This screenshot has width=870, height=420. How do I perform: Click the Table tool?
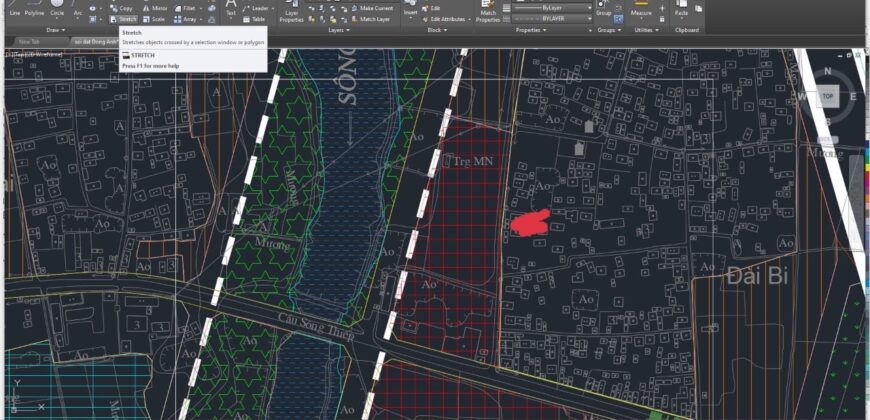pos(254,19)
